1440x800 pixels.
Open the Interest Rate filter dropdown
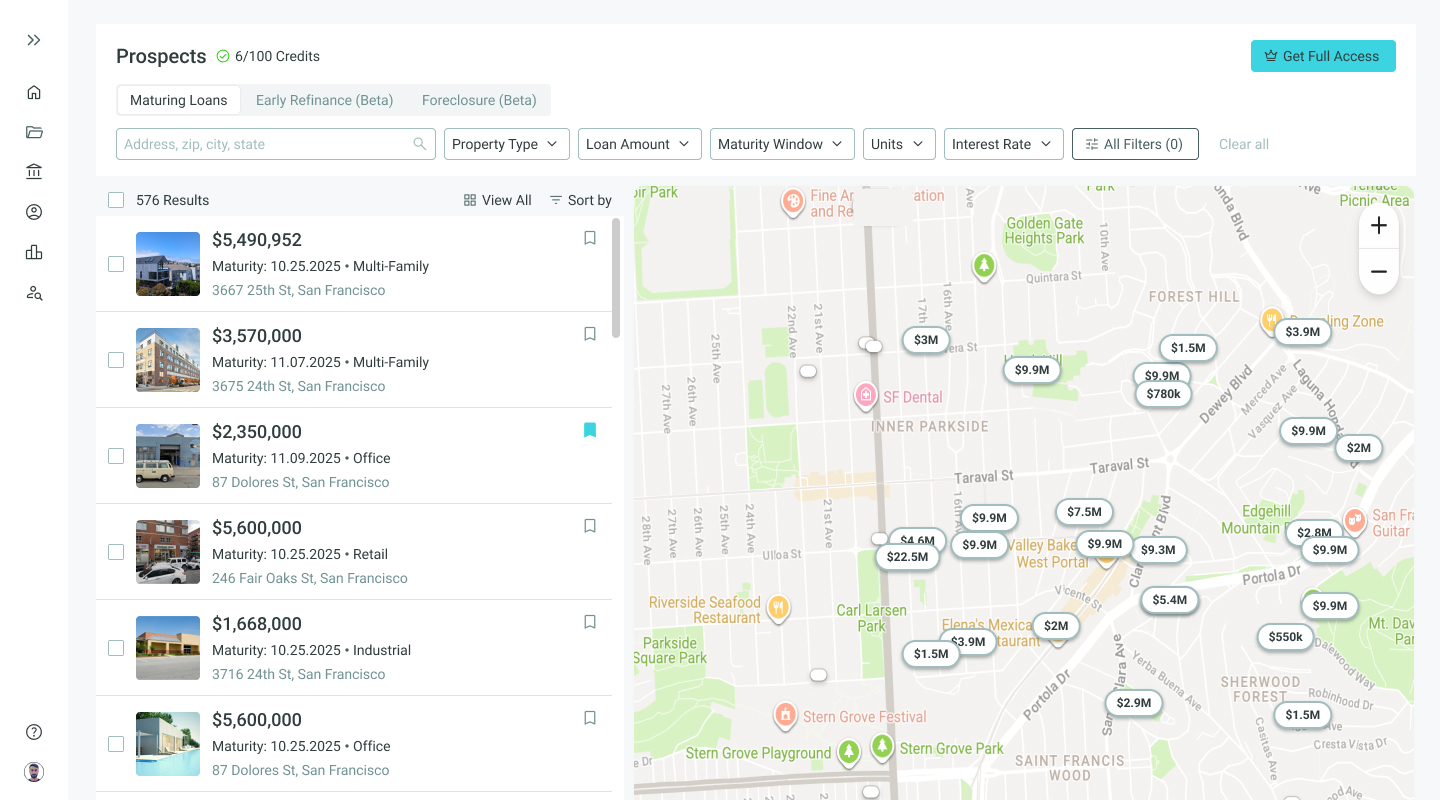tap(1003, 144)
